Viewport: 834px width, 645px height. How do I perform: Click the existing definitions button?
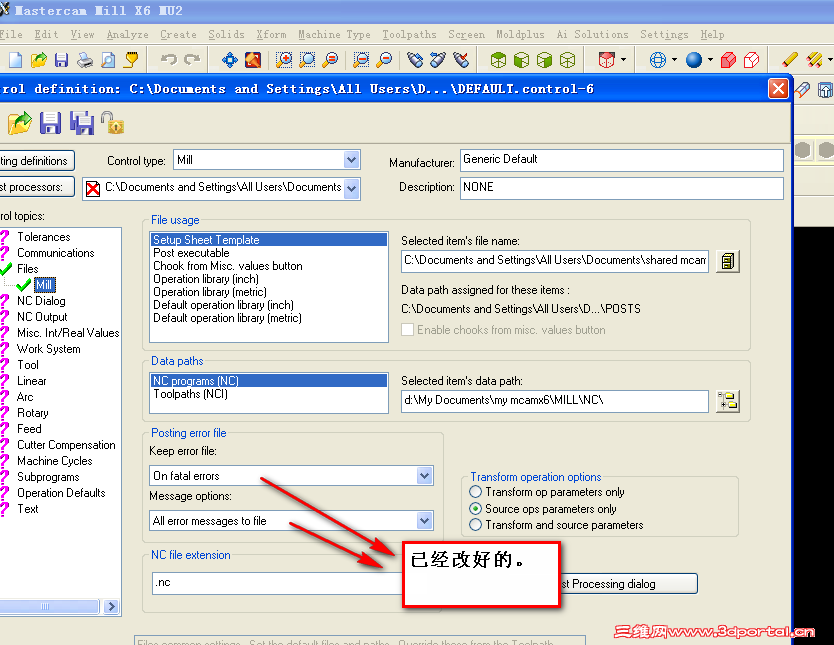pos(35,161)
